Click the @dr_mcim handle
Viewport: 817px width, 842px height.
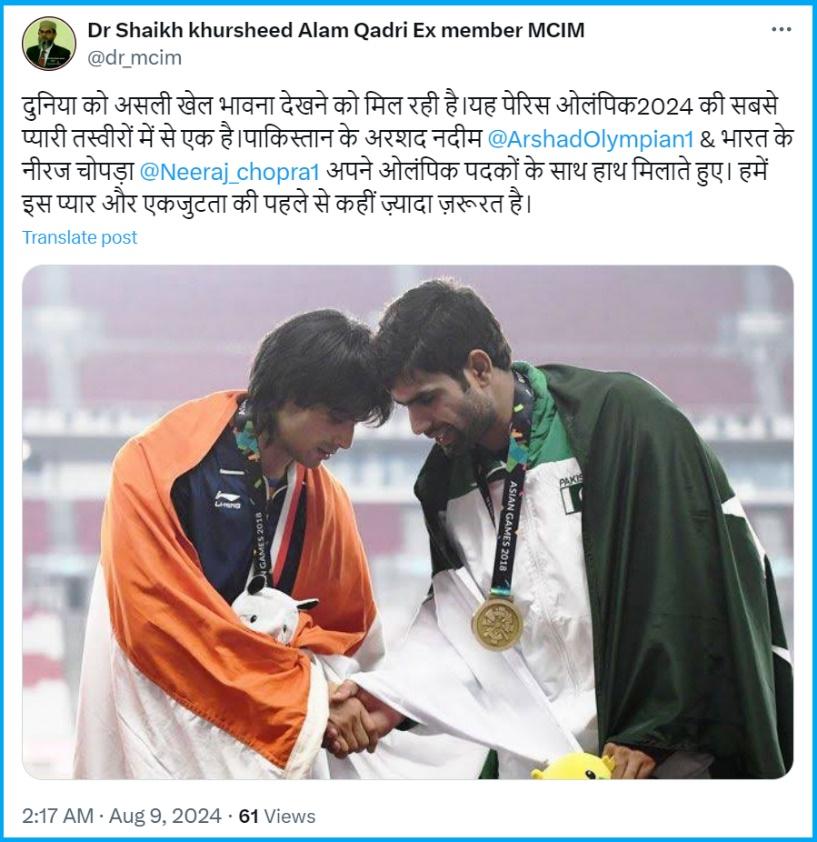(x=134, y=57)
